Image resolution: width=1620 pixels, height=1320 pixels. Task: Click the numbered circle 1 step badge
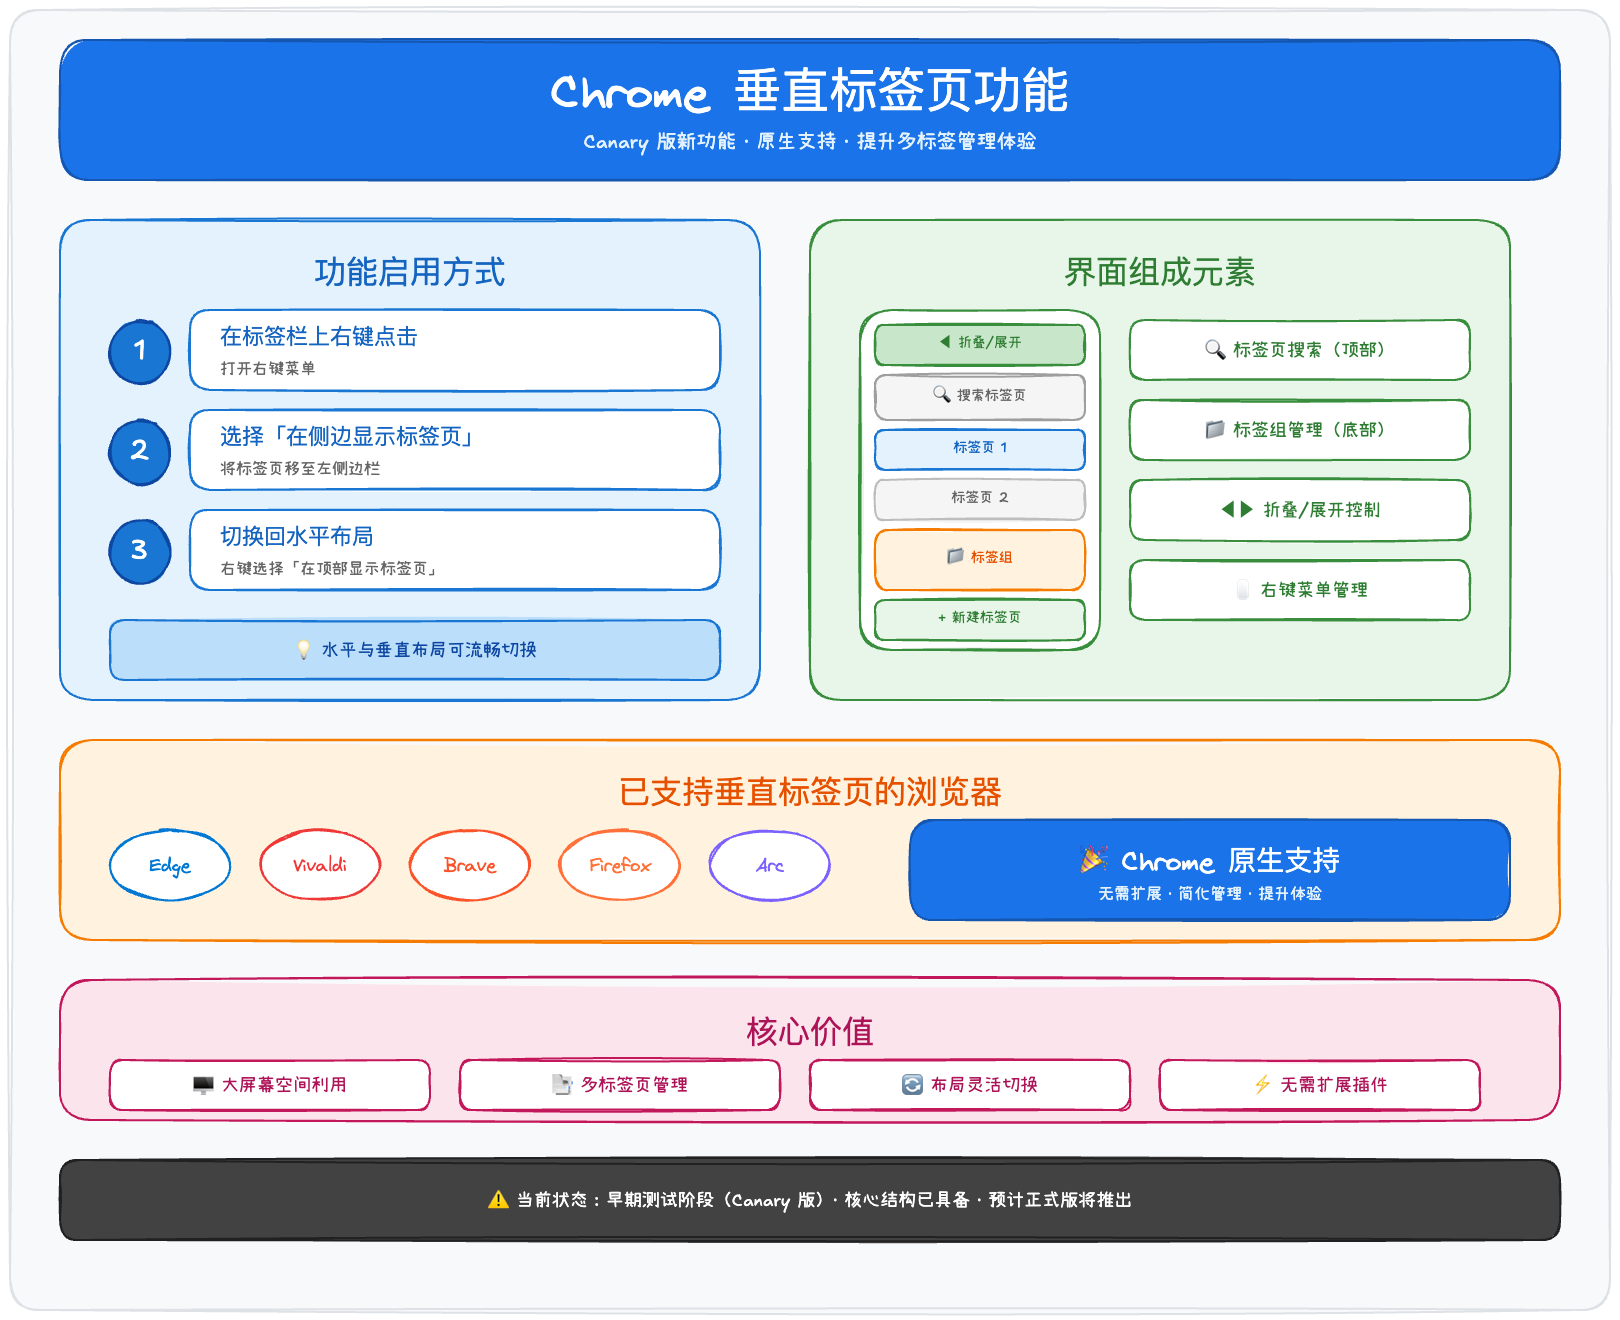tap(140, 351)
